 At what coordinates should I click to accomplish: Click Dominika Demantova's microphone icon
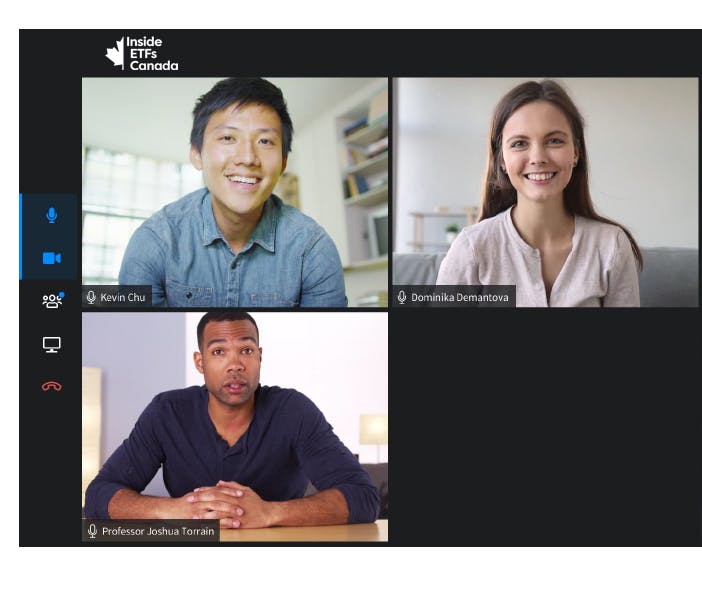click(x=402, y=297)
